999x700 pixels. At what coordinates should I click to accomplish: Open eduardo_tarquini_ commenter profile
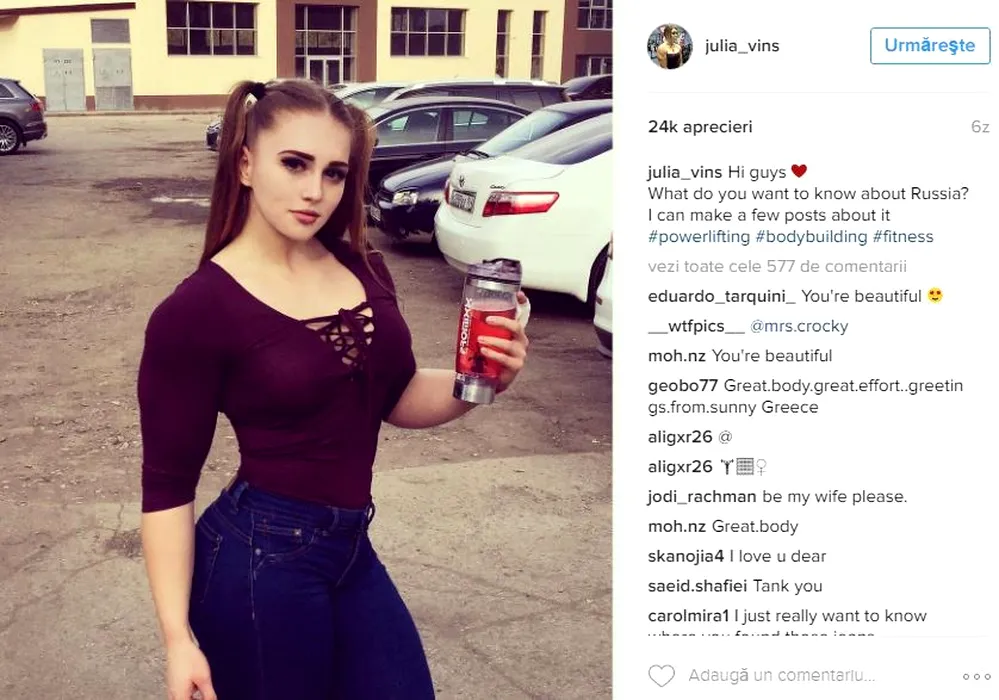(721, 296)
